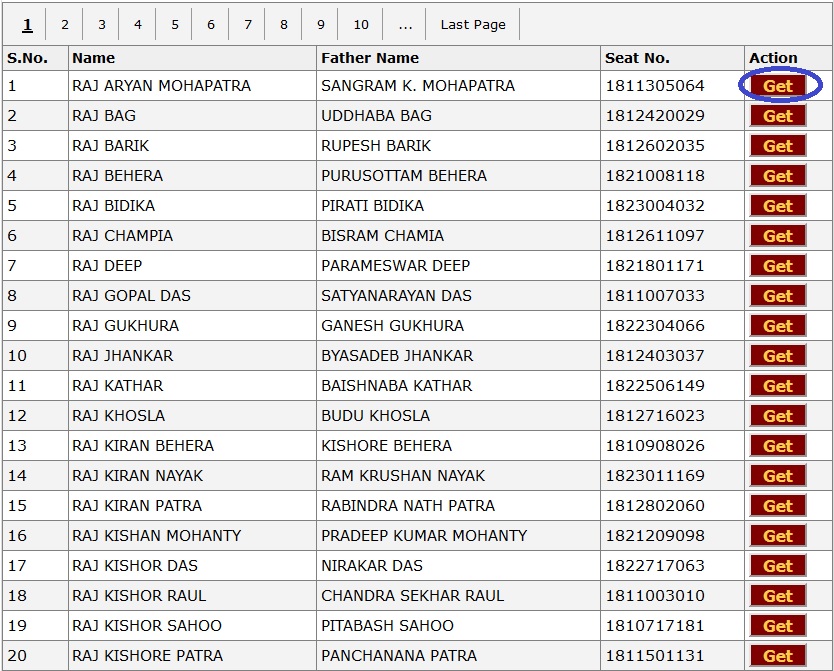Viewport: 834px width, 671px height.
Task: Select father name CHANDRA SEKHAR RAUL
Action: point(412,595)
